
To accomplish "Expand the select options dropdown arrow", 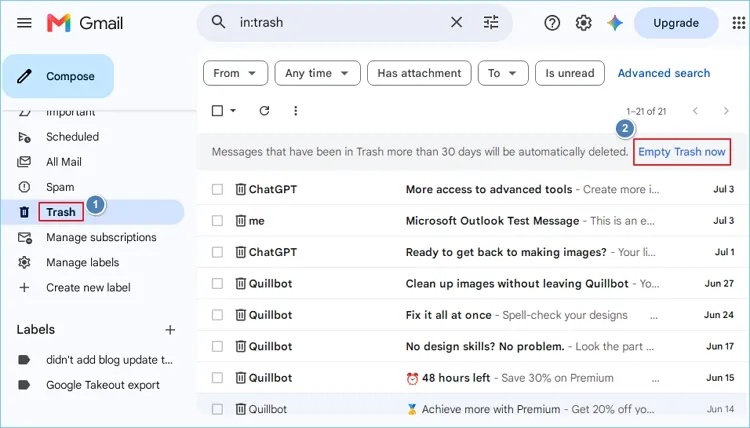I will [x=233, y=111].
